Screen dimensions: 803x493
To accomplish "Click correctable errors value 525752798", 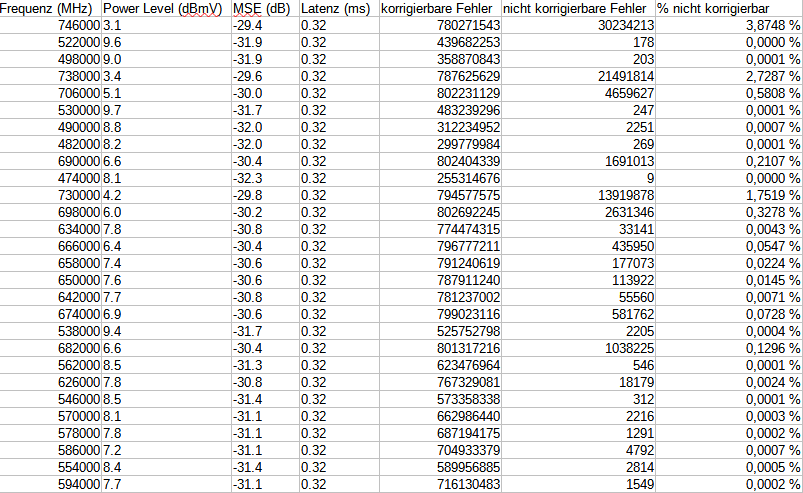I will click(440, 331).
